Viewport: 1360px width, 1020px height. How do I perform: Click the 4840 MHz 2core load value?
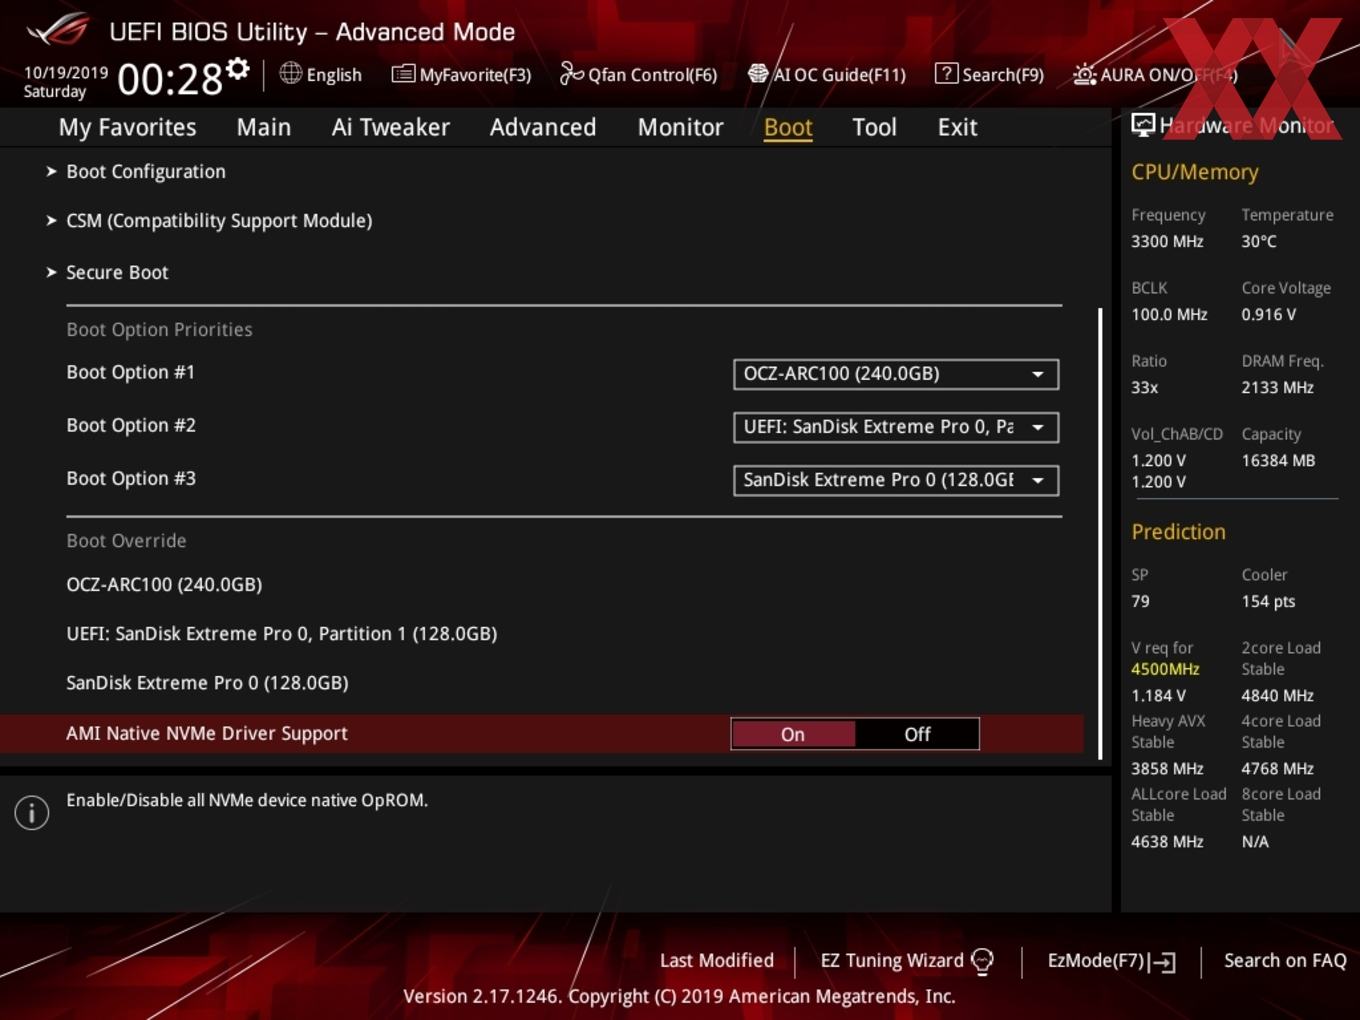point(1277,696)
